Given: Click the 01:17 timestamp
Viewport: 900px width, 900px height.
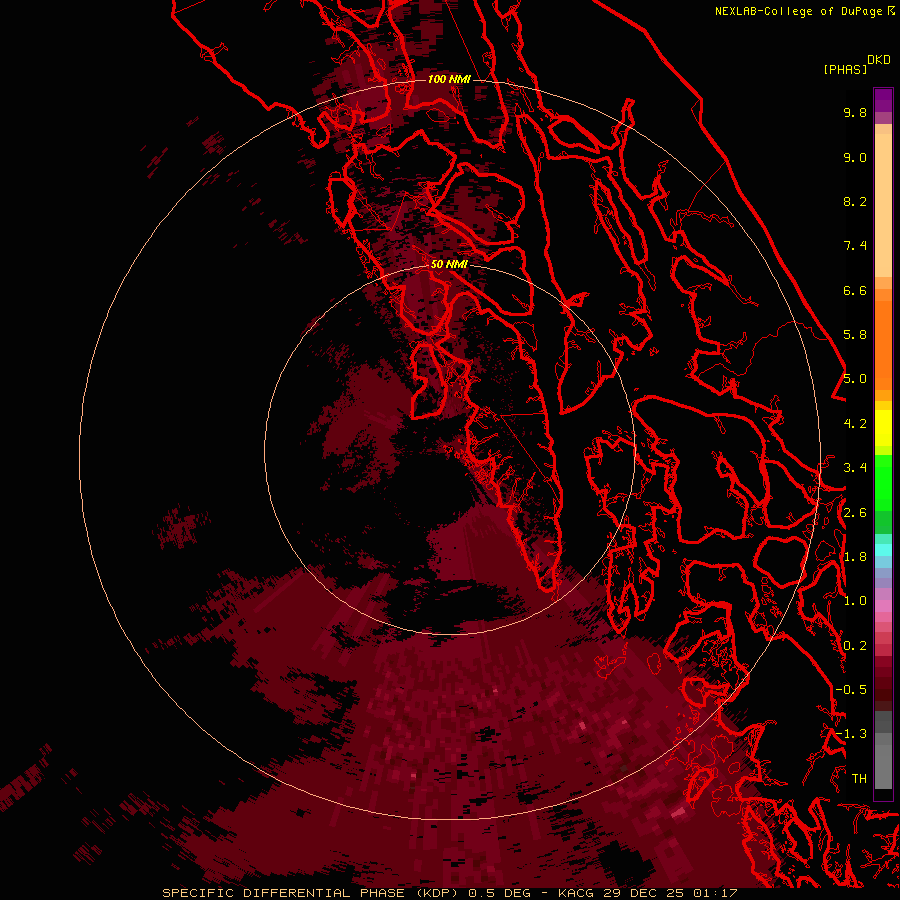Looking at the screenshot, I should 715,893.
